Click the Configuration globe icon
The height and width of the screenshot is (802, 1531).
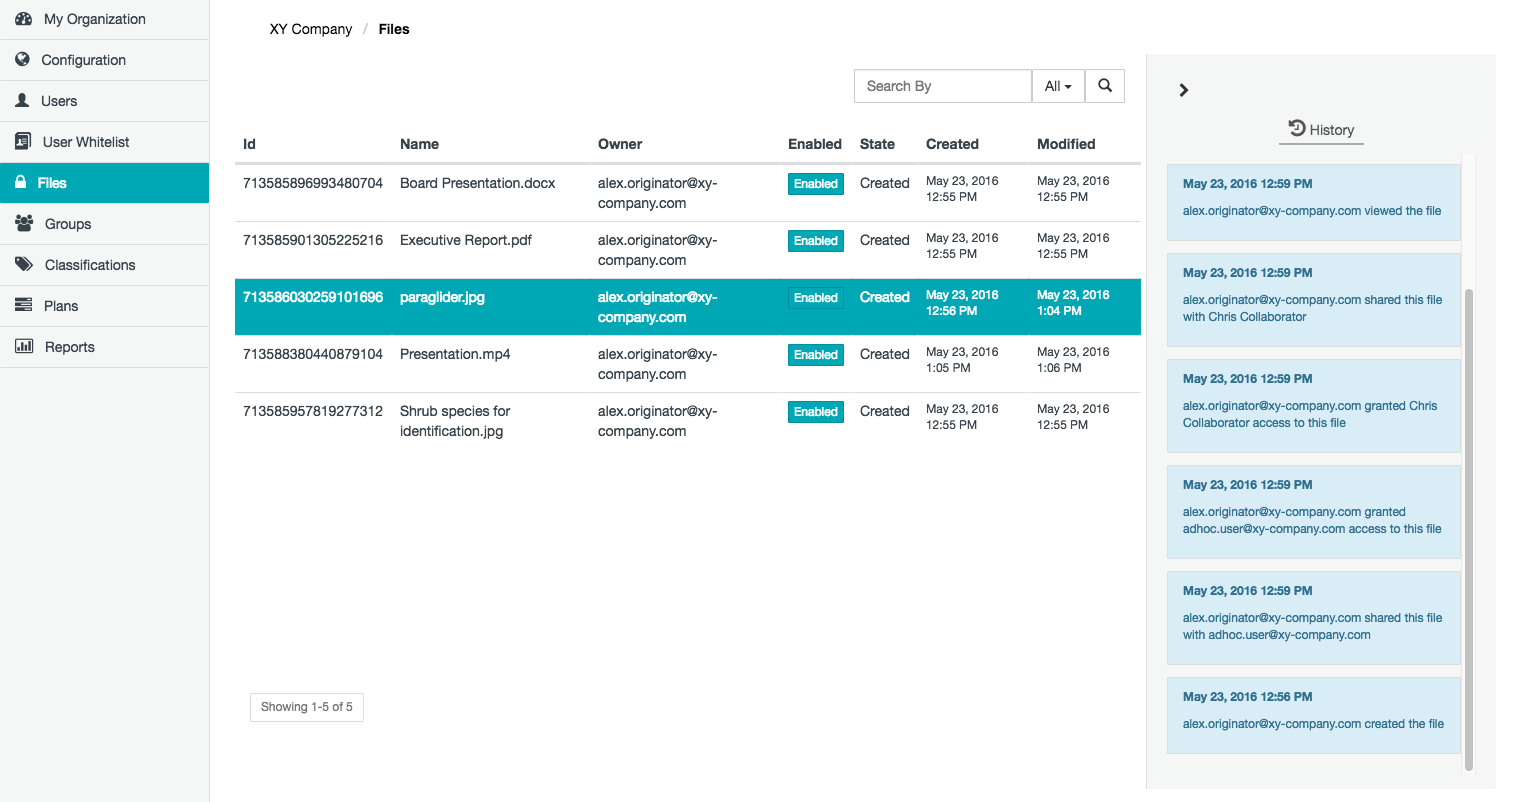(23, 60)
